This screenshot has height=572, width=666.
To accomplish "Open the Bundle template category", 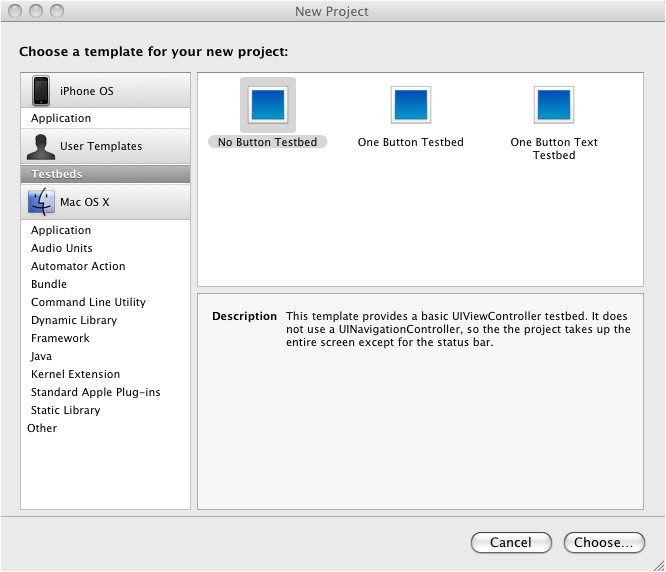I will click(49, 284).
